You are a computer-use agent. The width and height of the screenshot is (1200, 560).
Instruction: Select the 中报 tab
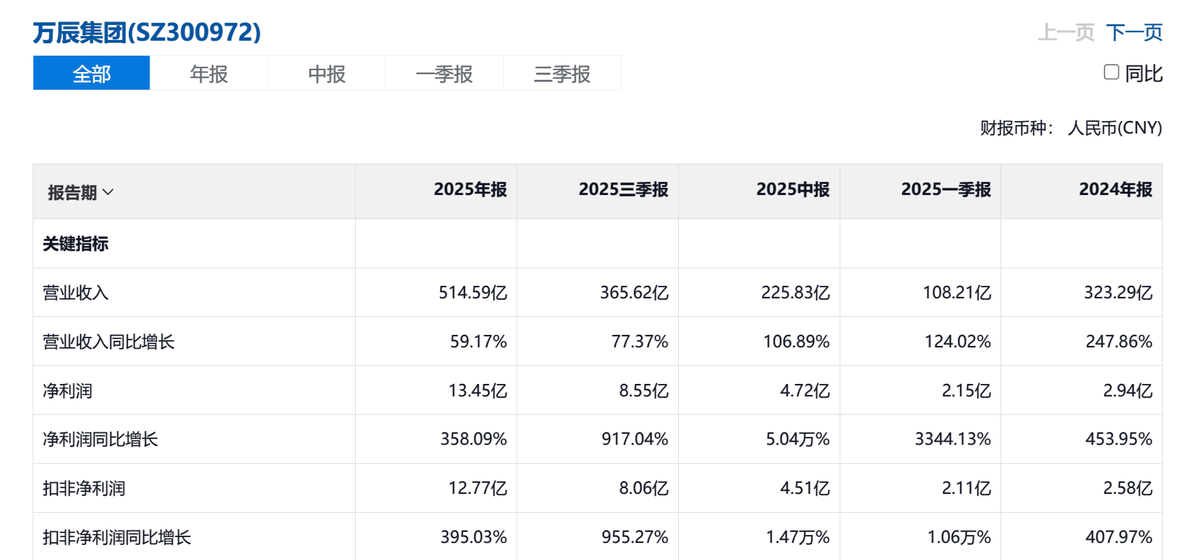click(x=327, y=74)
